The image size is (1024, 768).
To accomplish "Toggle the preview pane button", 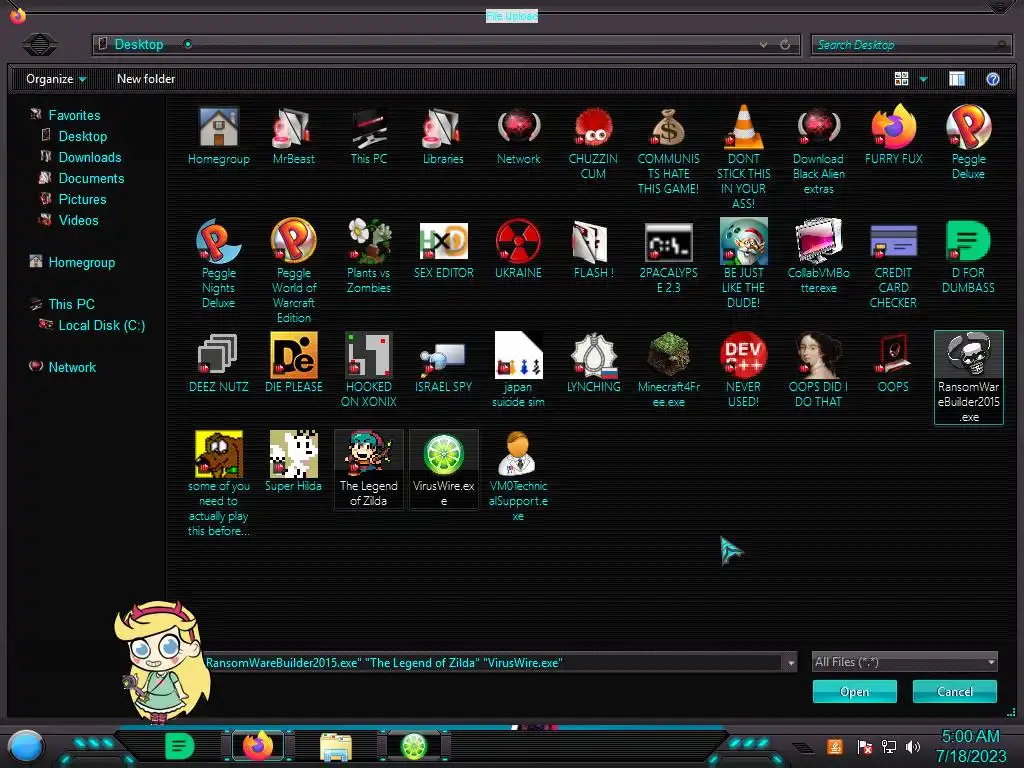I will (957, 79).
